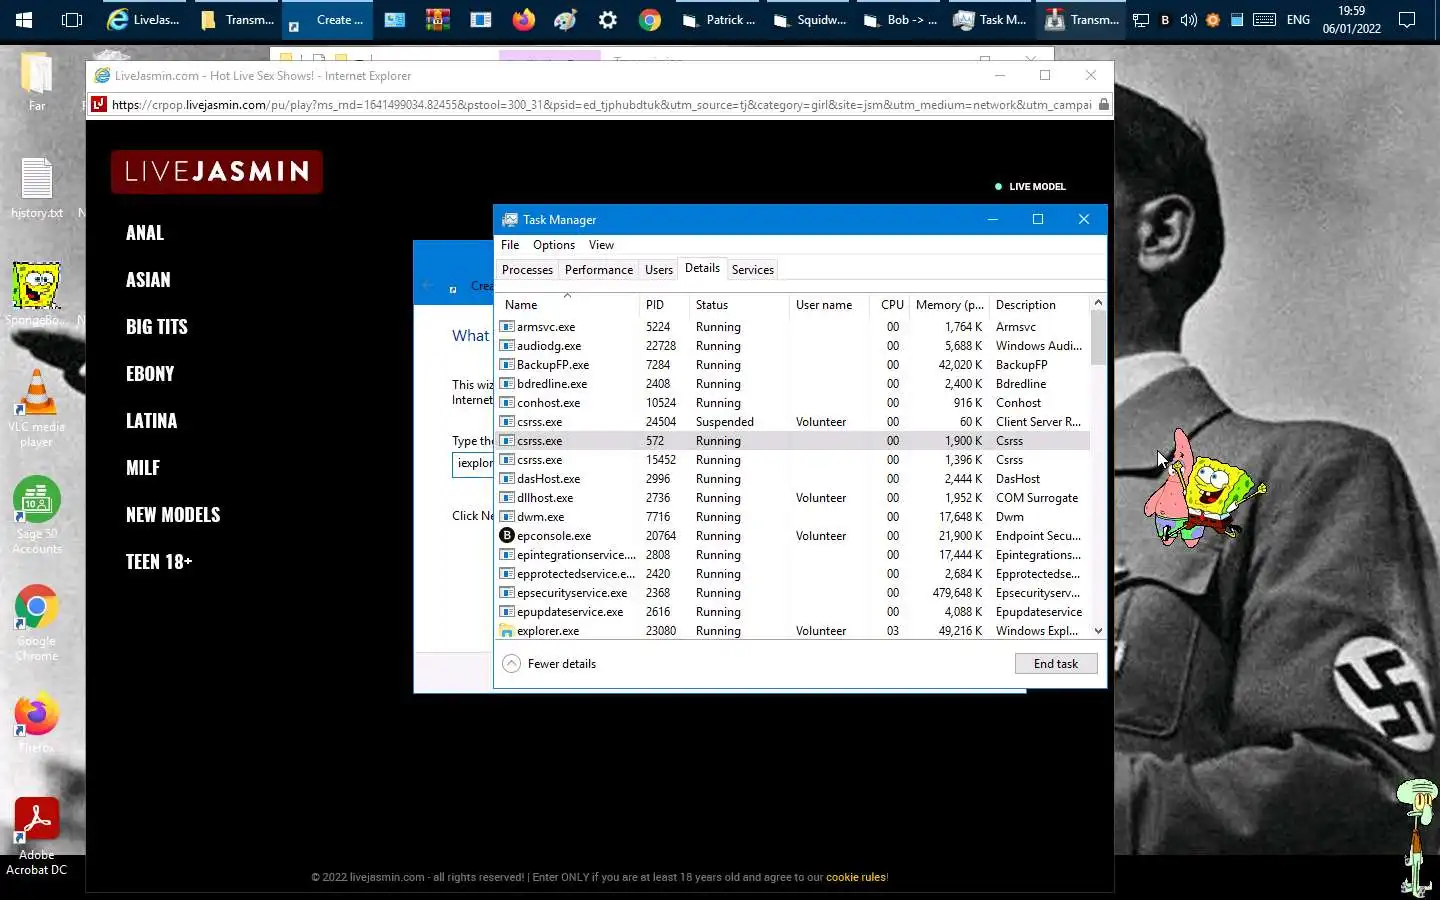1440x900 pixels.
Task: Open the notification center icon
Action: (1407, 19)
